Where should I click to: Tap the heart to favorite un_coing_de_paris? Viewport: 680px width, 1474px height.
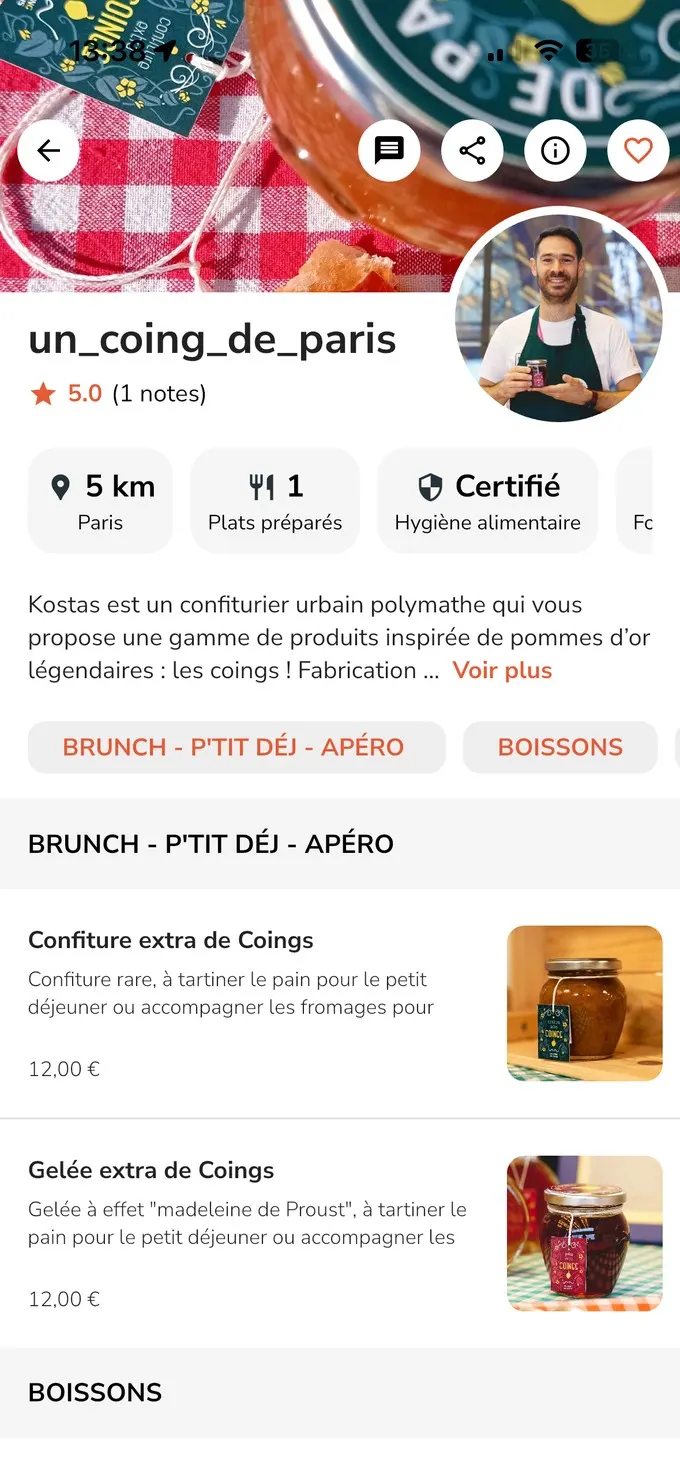(x=638, y=150)
